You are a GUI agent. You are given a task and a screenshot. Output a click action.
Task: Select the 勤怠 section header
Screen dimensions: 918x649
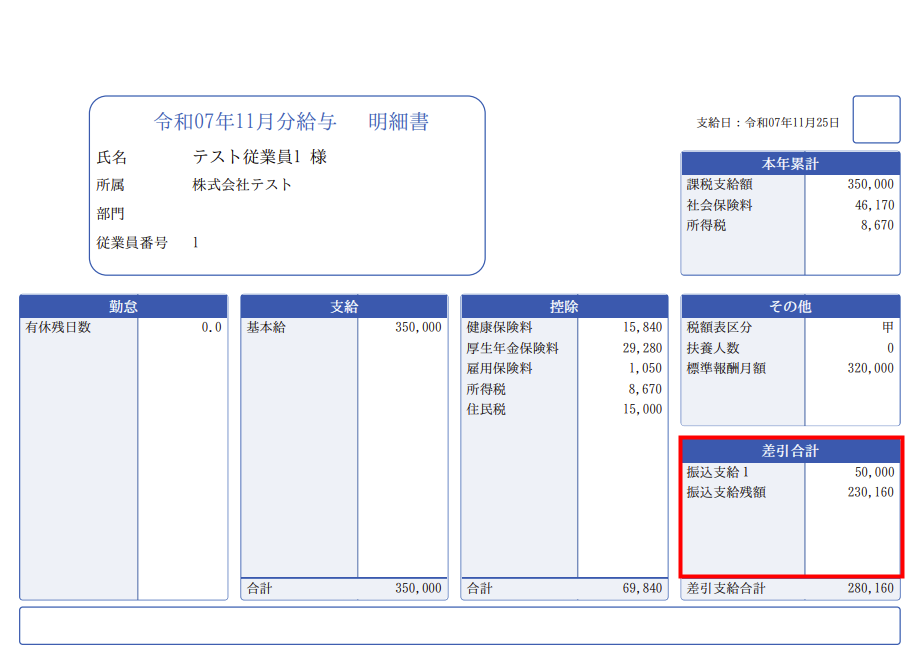[123, 307]
